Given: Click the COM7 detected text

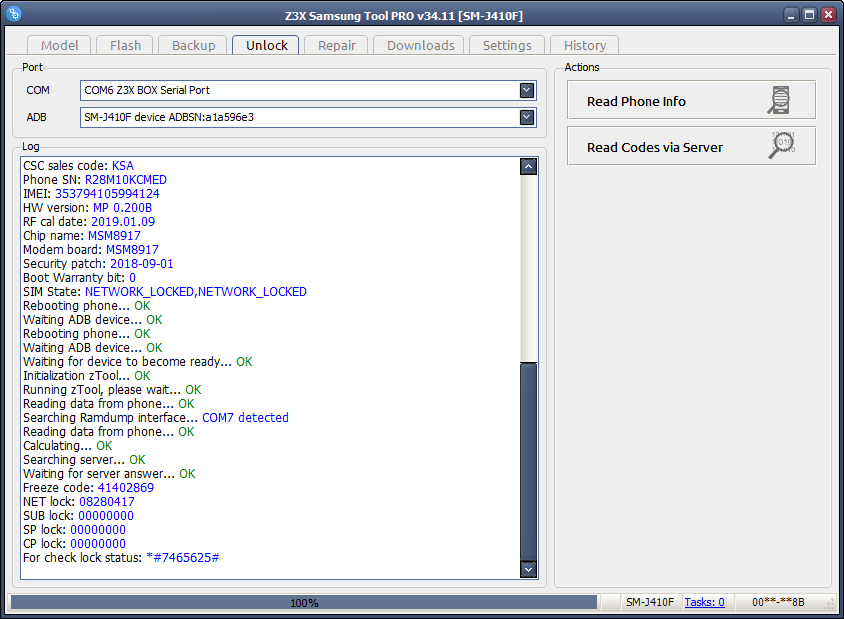Looking at the screenshot, I should (245, 418).
